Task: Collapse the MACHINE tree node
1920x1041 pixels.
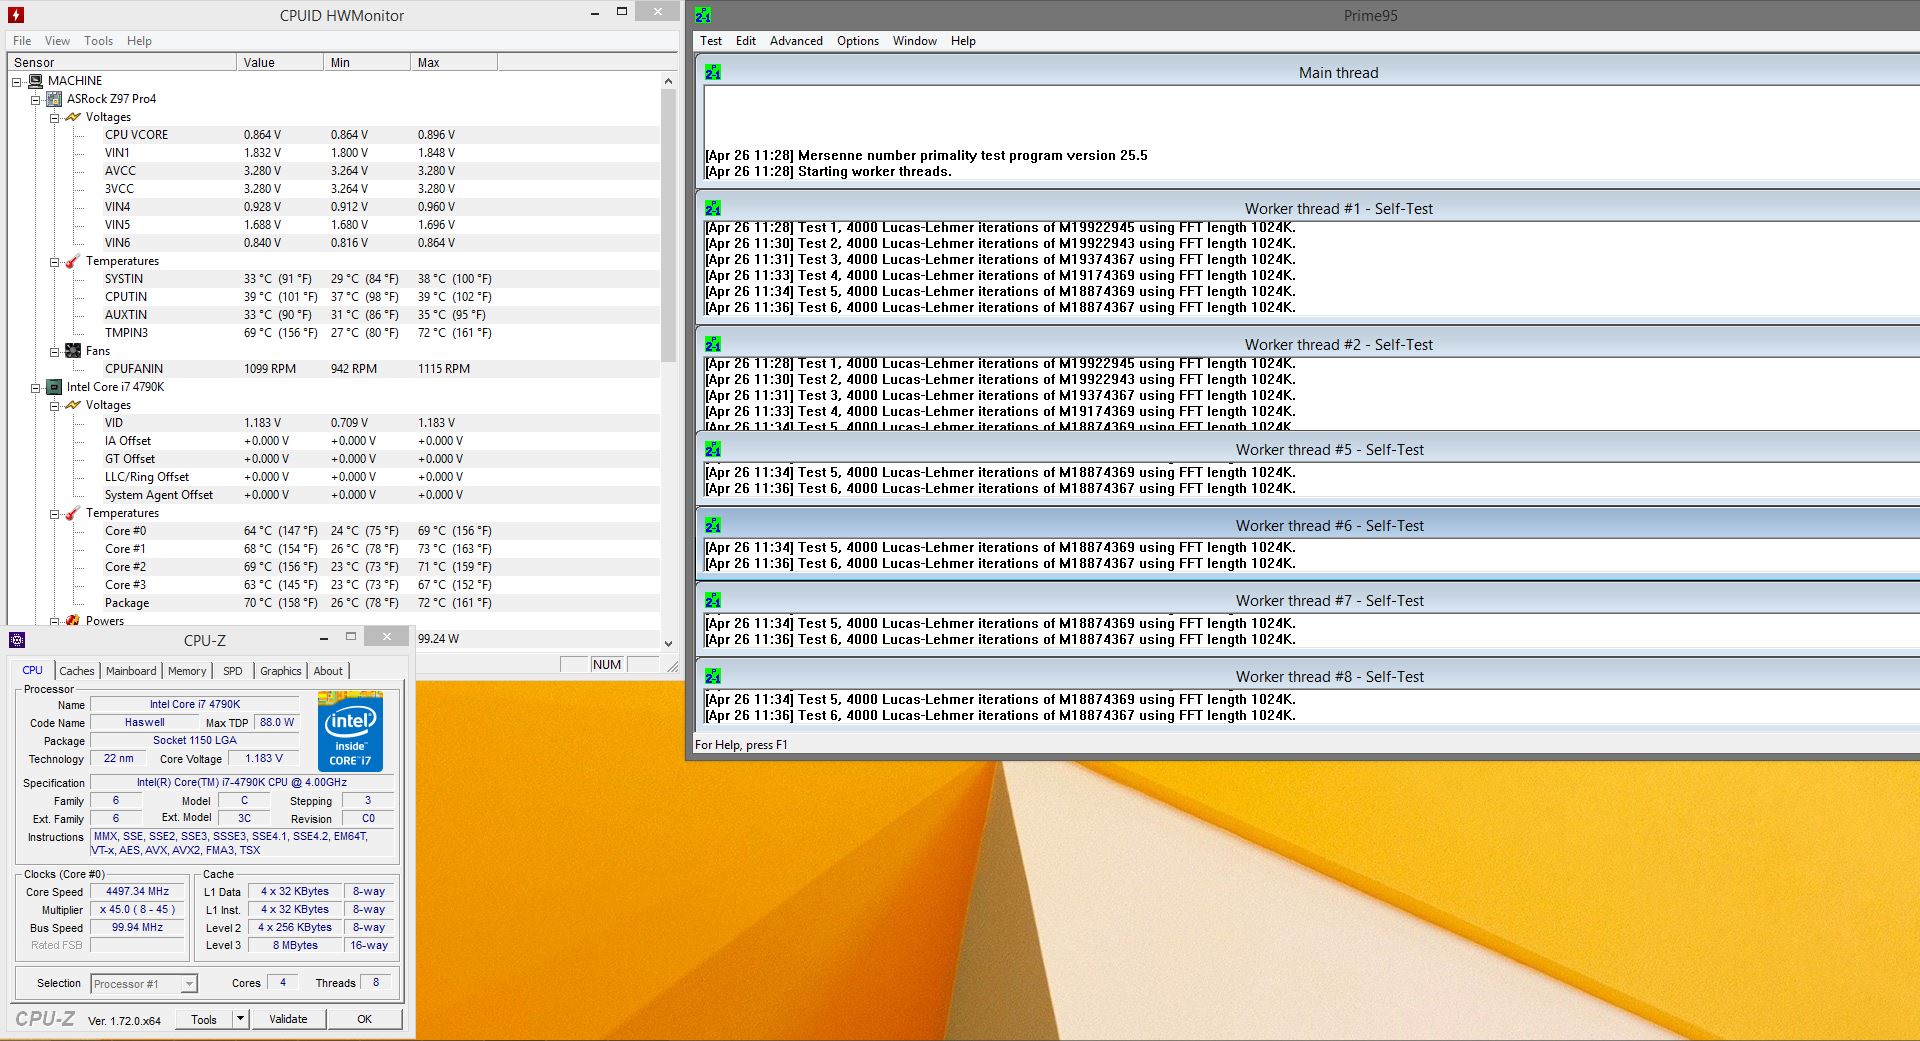Action: point(17,82)
